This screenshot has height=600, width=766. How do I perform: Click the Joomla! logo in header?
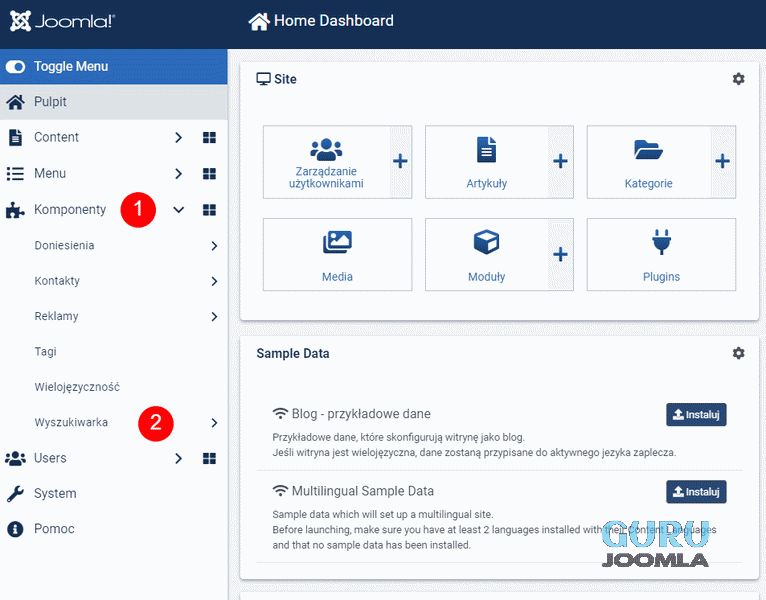[x=63, y=21]
